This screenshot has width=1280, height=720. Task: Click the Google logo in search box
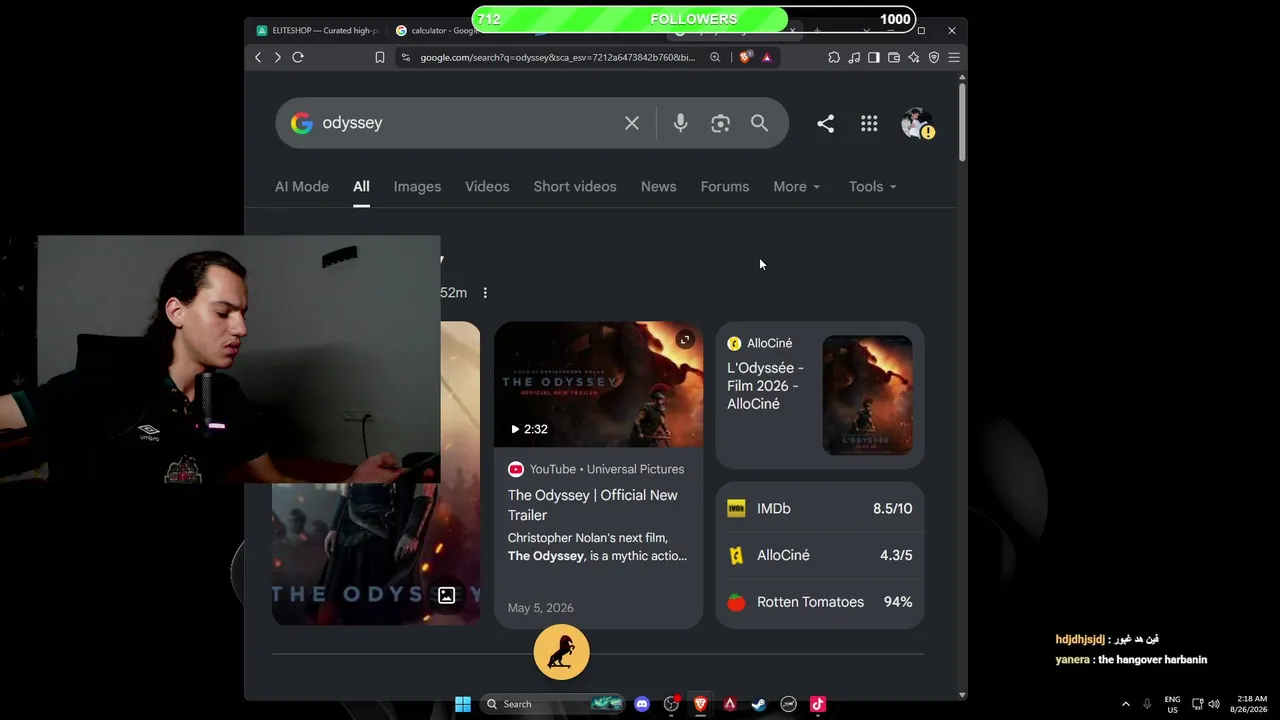pos(301,123)
